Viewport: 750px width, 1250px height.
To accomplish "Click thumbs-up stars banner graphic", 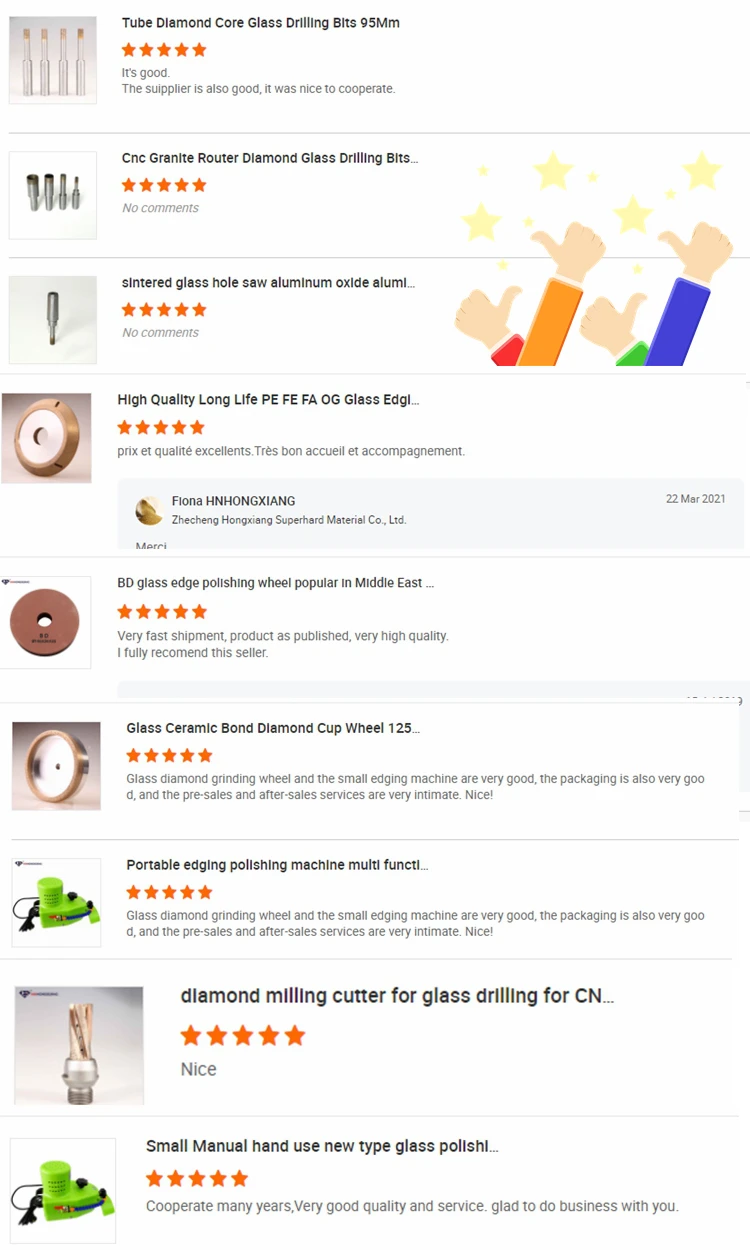I will coord(594,257).
